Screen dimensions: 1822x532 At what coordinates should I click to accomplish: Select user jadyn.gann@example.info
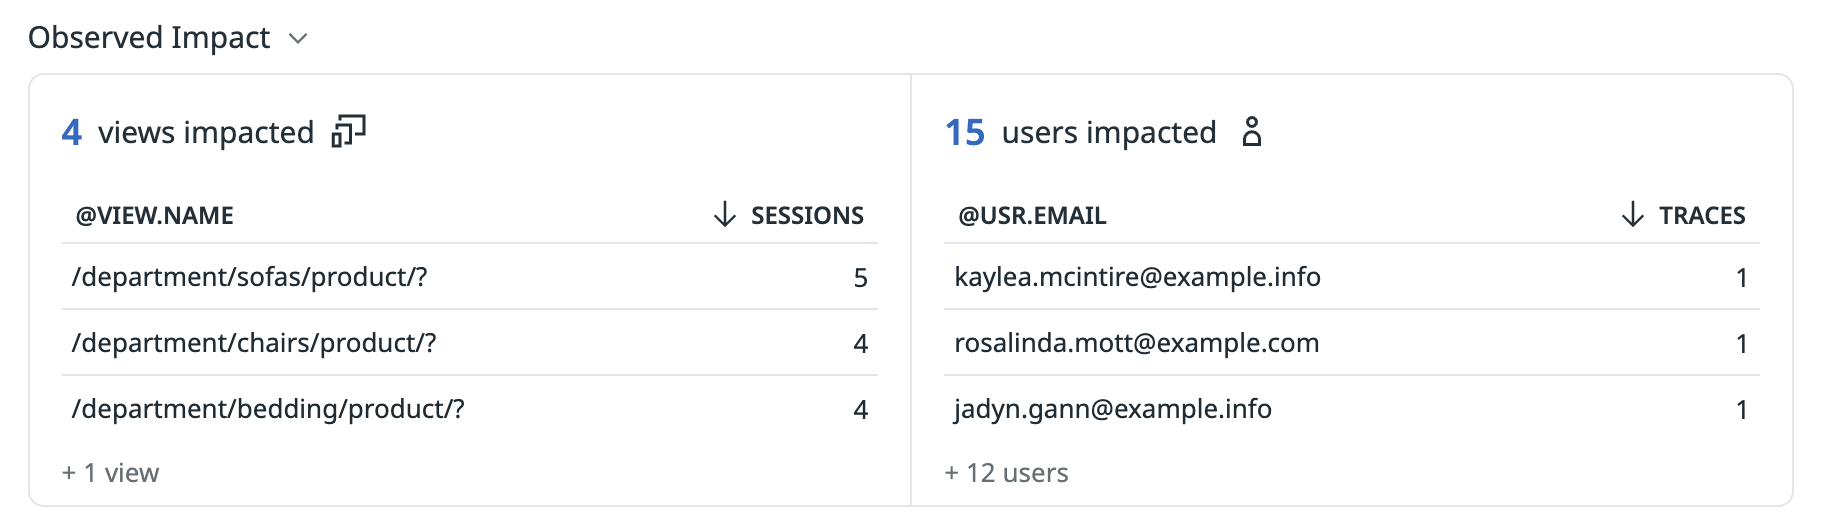(x=1112, y=409)
